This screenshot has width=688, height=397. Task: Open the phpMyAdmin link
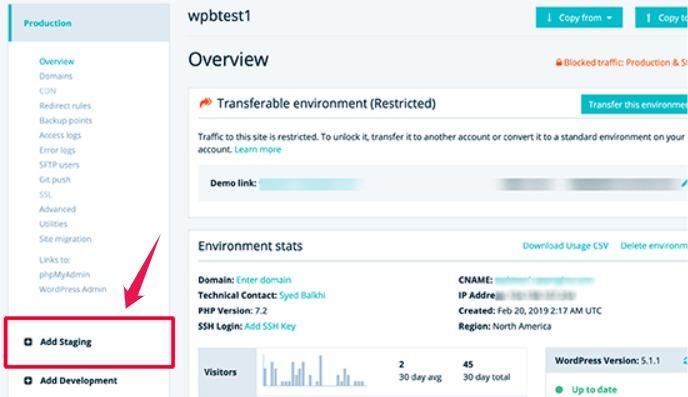click(64, 275)
